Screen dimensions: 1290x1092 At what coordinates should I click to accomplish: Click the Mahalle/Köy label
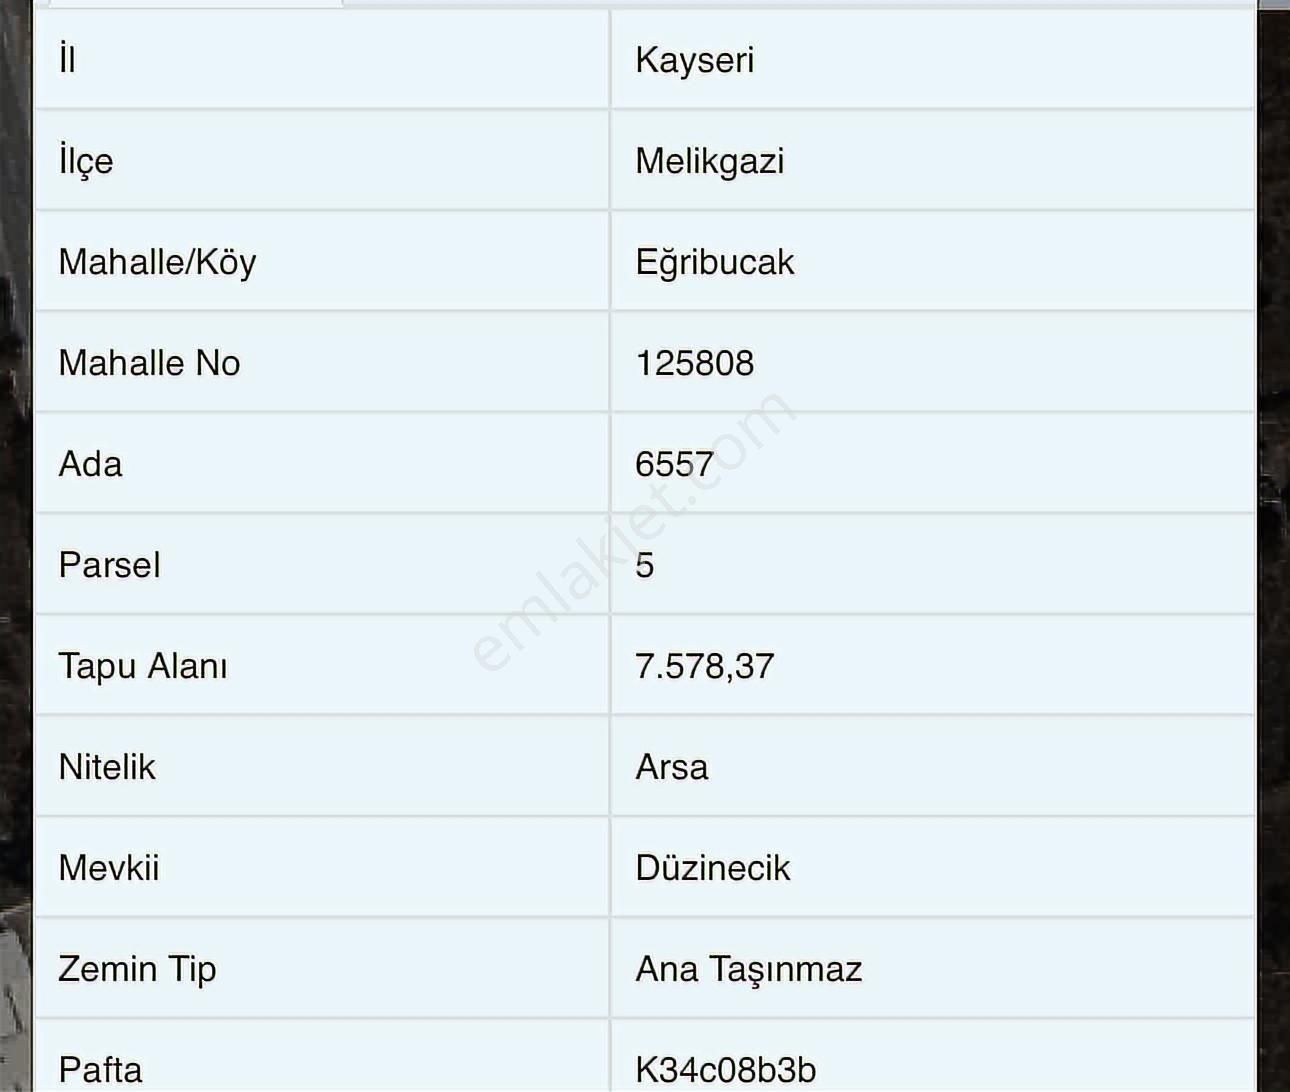(x=158, y=262)
